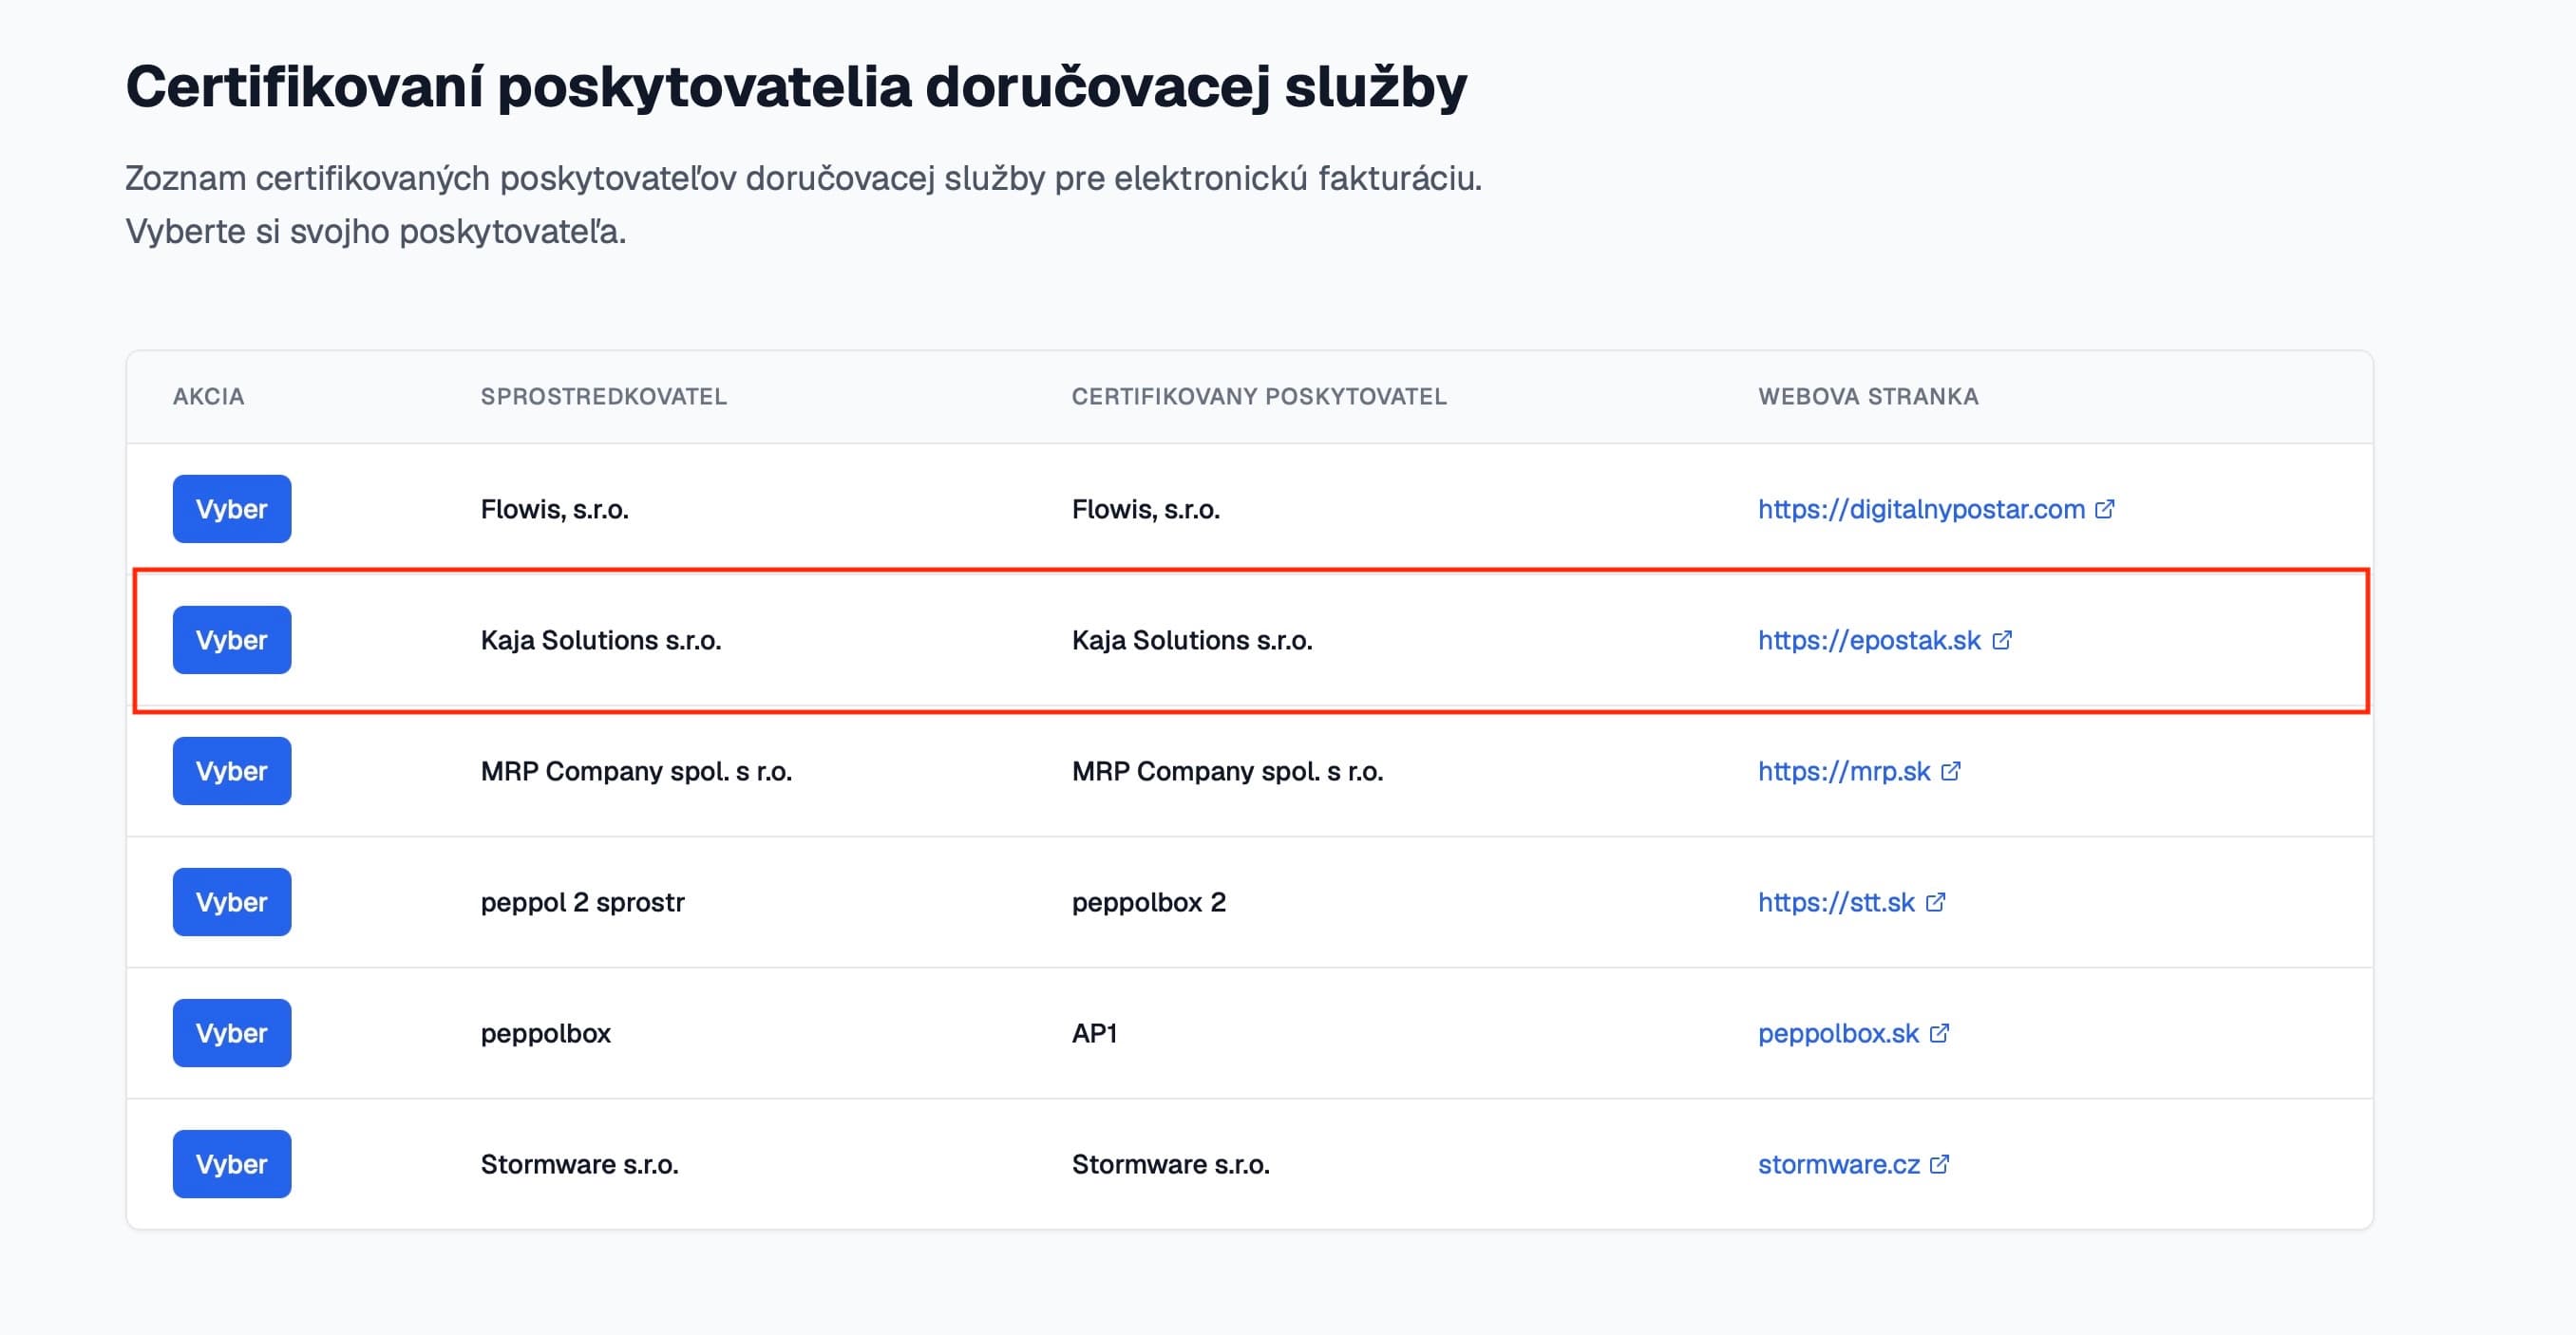Viewport: 2576px width, 1335px height.
Task: Click Kaja Solutions s.r.o. in Sprostredkovatel column
Action: pos(601,640)
